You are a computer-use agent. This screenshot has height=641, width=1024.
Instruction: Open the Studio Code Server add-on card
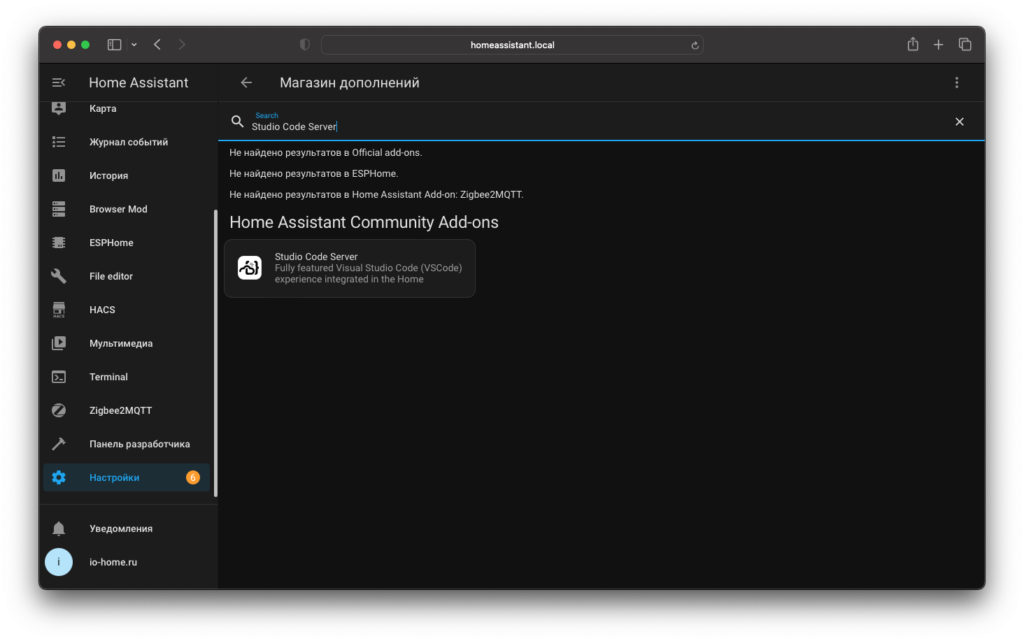tap(349, 268)
